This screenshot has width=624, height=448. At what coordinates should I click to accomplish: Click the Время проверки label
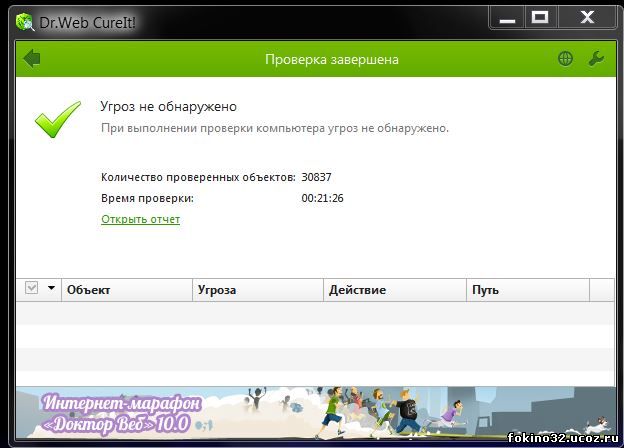tap(147, 198)
